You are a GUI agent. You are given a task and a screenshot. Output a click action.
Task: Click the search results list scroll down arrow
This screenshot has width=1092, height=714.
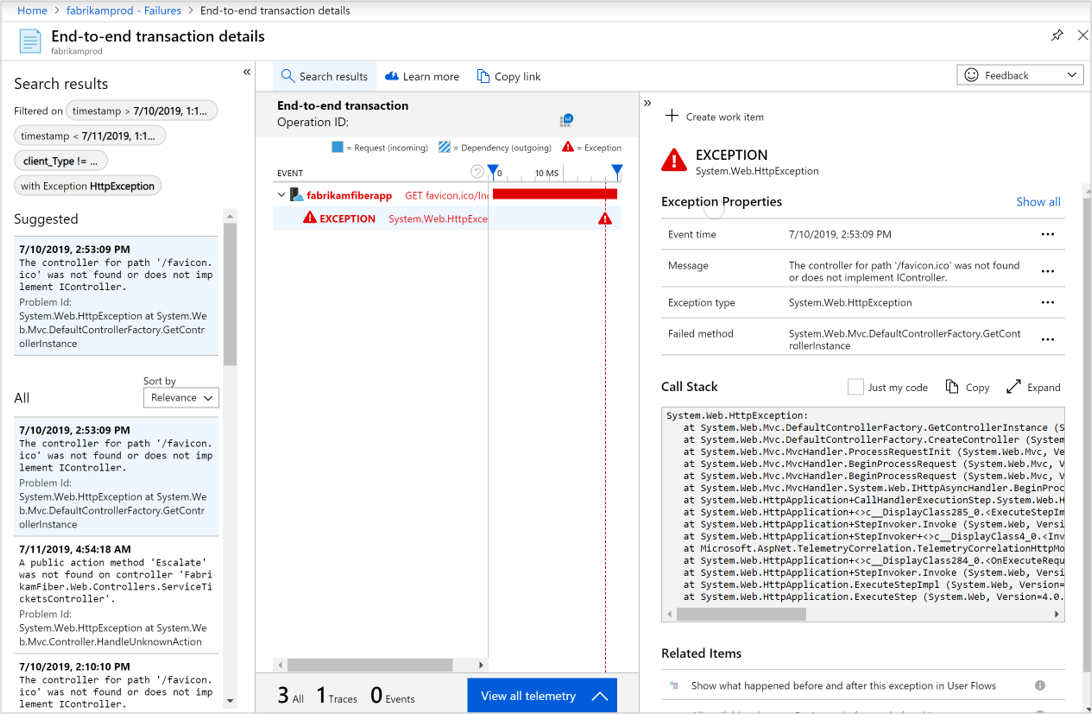pyautogui.click(x=231, y=701)
